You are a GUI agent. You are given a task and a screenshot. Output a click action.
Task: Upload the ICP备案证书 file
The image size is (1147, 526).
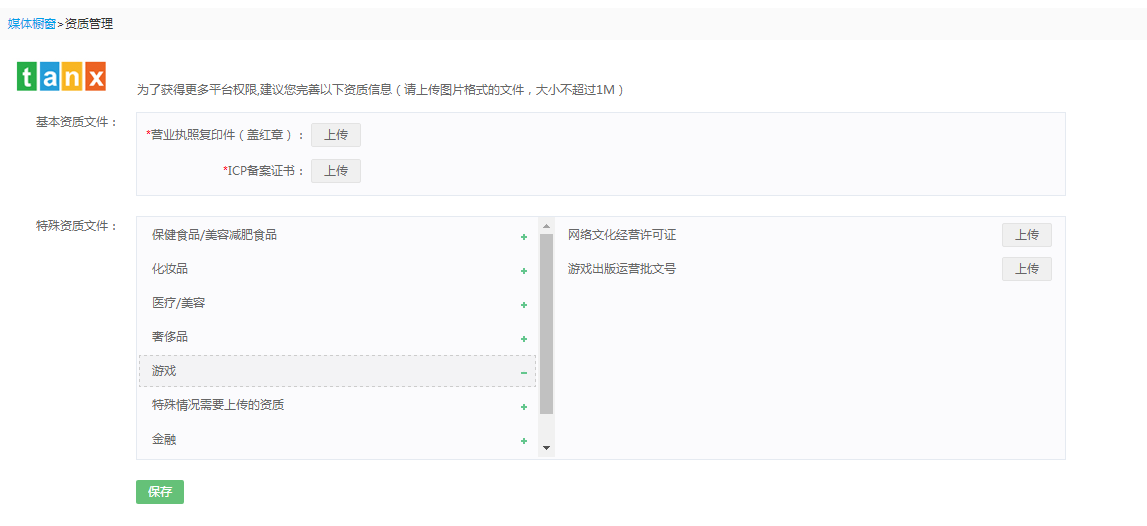335,171
